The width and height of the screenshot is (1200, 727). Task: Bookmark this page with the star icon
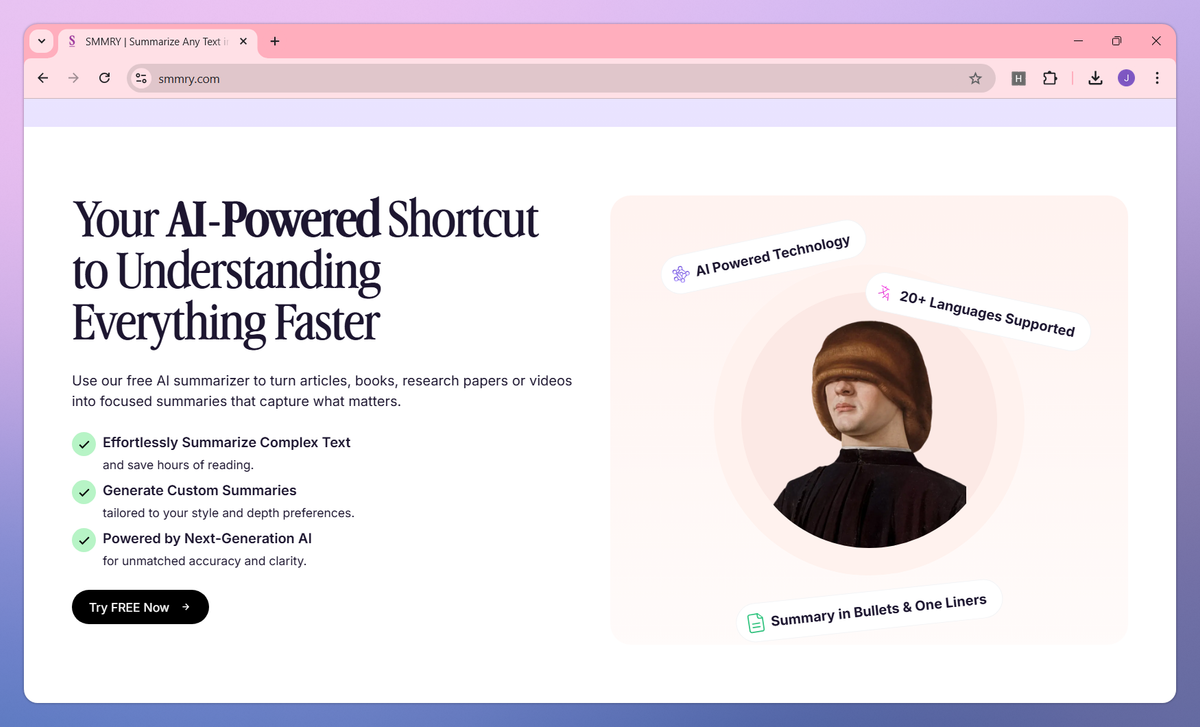pyautogui.click(x=975, y=78)
